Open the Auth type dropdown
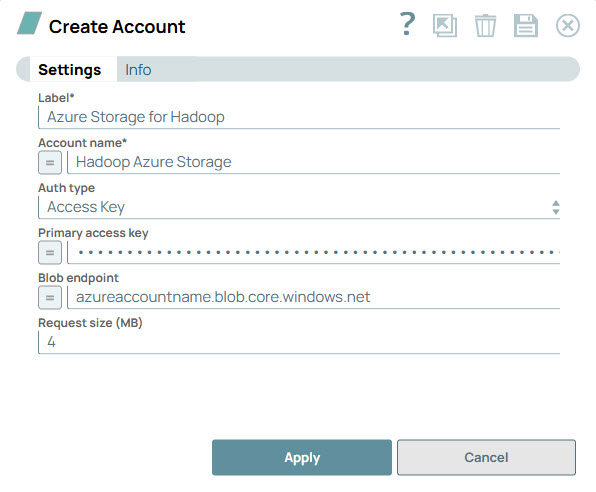This screenshot has height=492, width=596. (299, 207)
